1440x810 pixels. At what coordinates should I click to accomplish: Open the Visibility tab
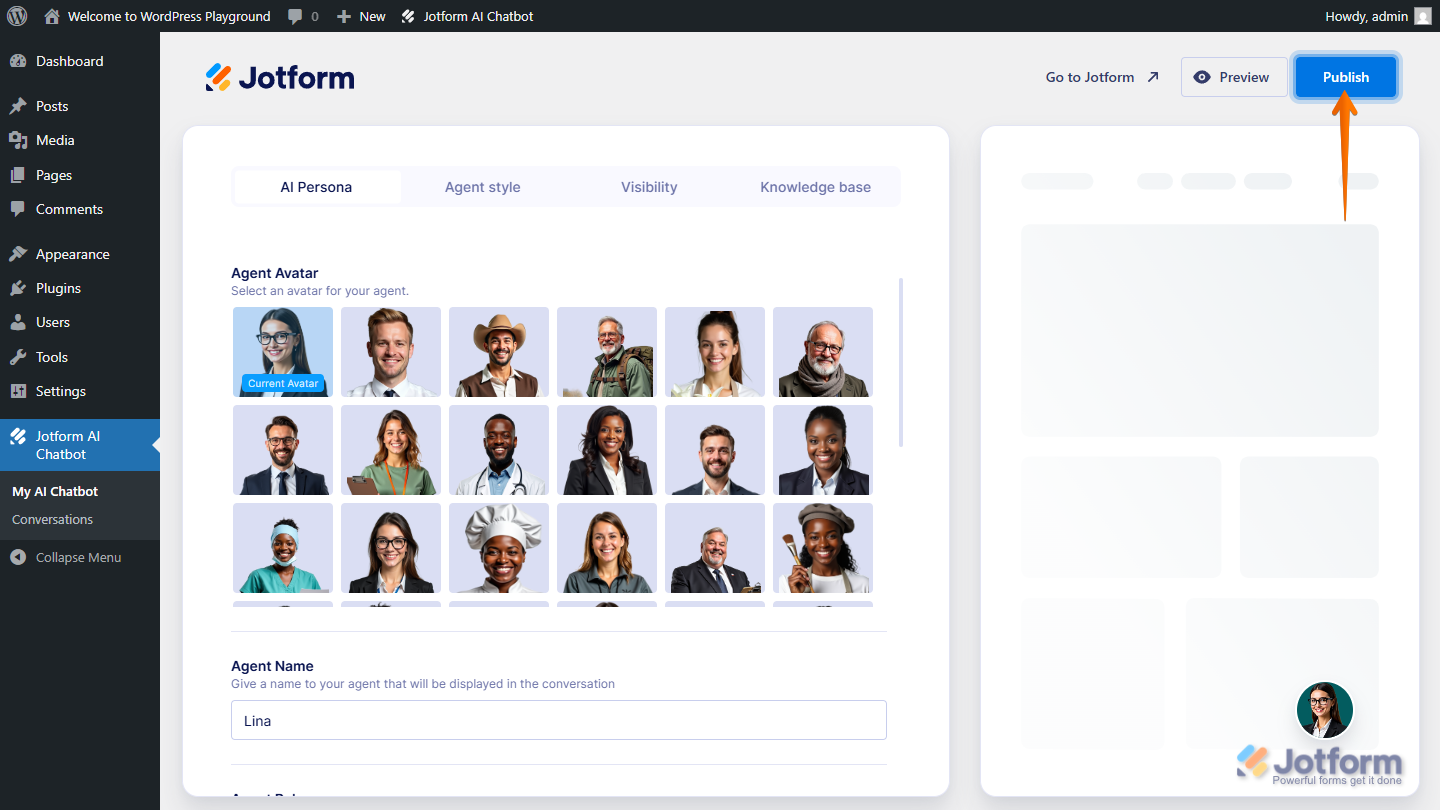(x=649, y=187)
